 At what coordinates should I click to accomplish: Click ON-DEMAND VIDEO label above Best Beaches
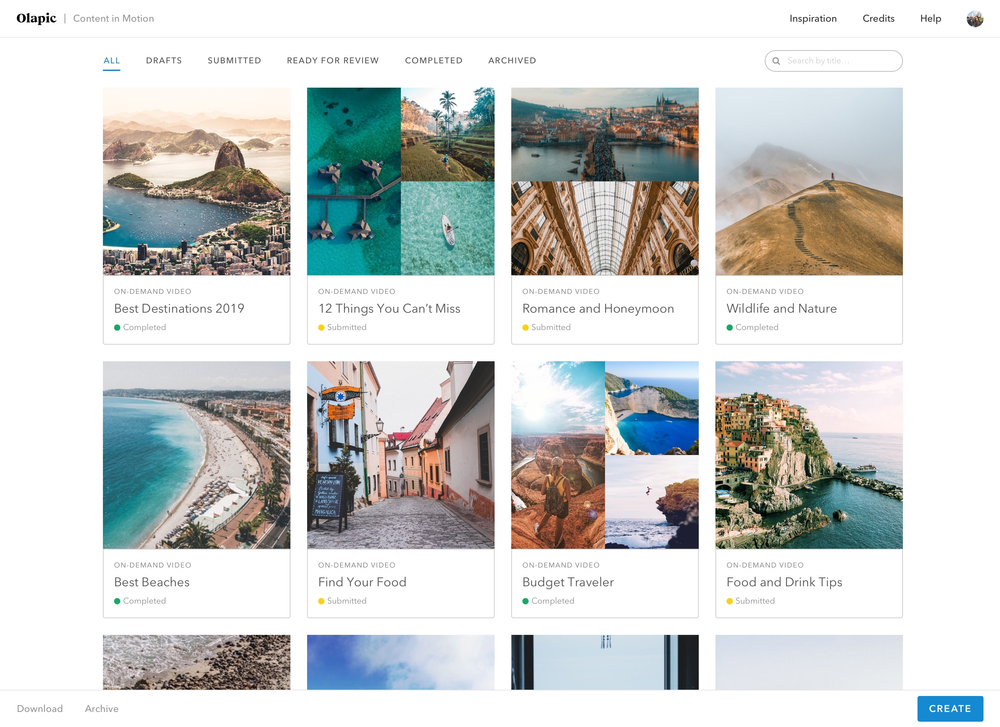pos(152,565)
